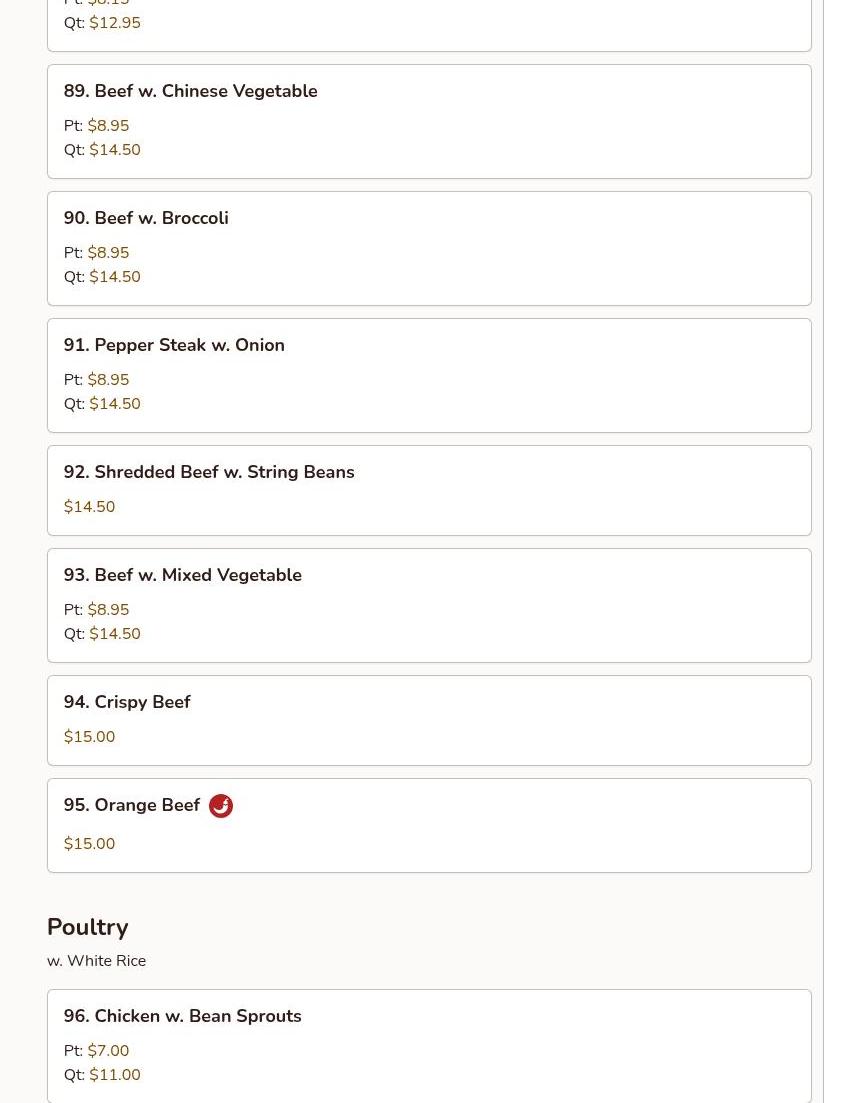Click the 94. Crispy Beef title
844x1103 pixels.
click(x=127, y=702)
